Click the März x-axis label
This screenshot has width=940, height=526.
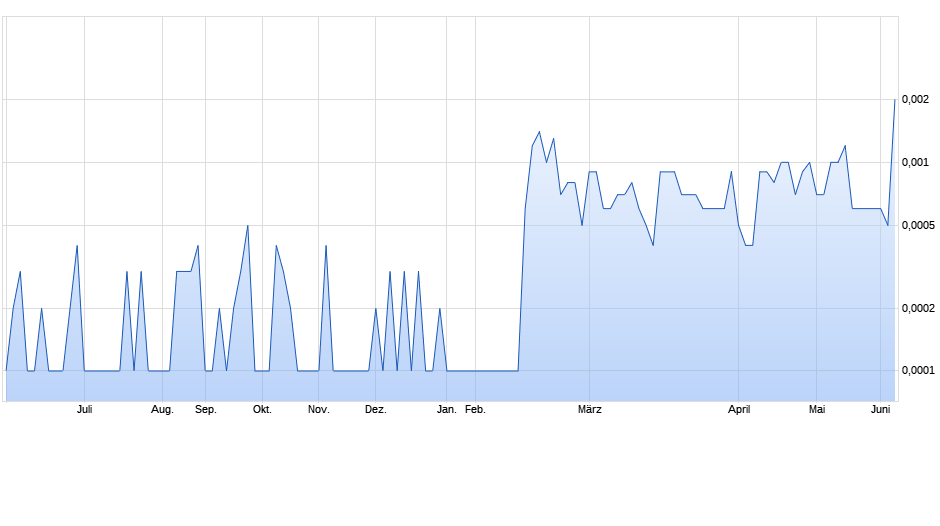[589, 410]
